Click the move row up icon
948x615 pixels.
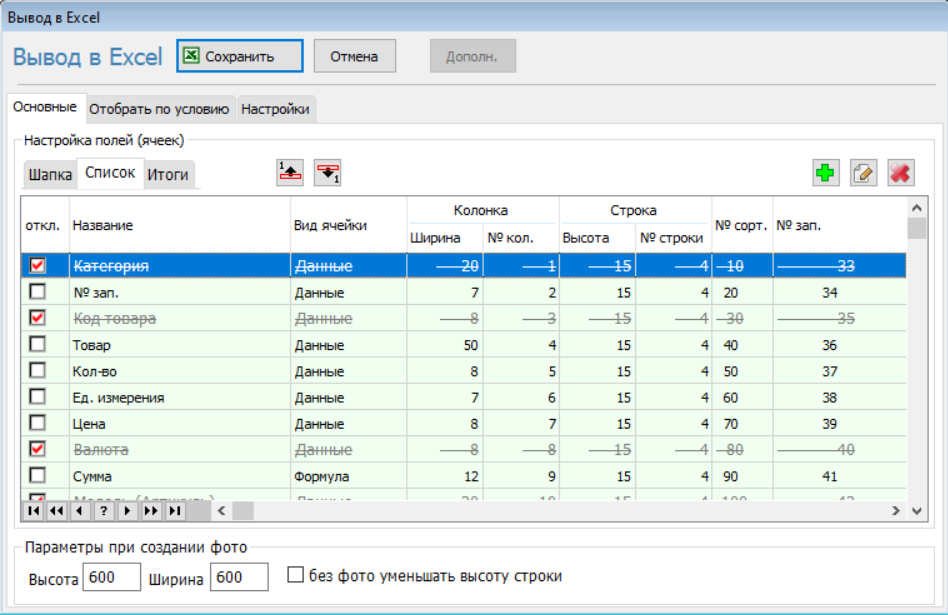tap(290, 172)
